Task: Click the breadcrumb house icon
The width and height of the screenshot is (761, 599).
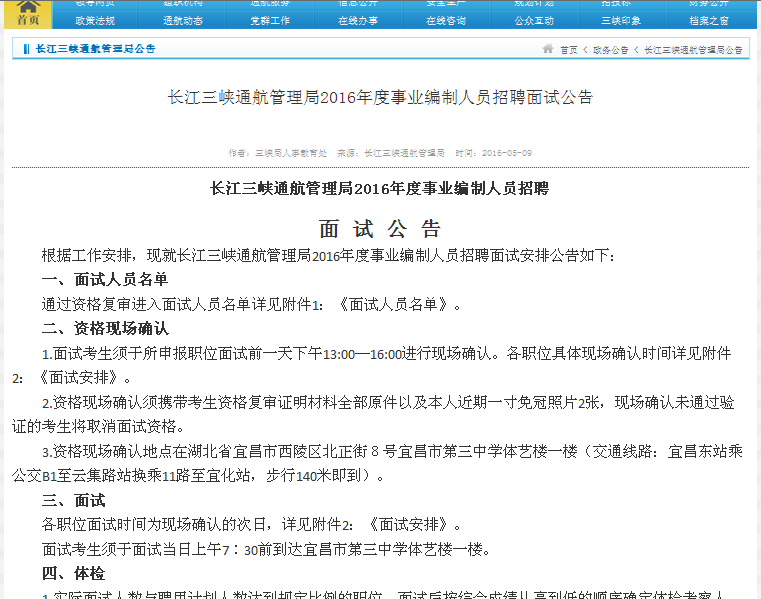Action: click(548, 49)
